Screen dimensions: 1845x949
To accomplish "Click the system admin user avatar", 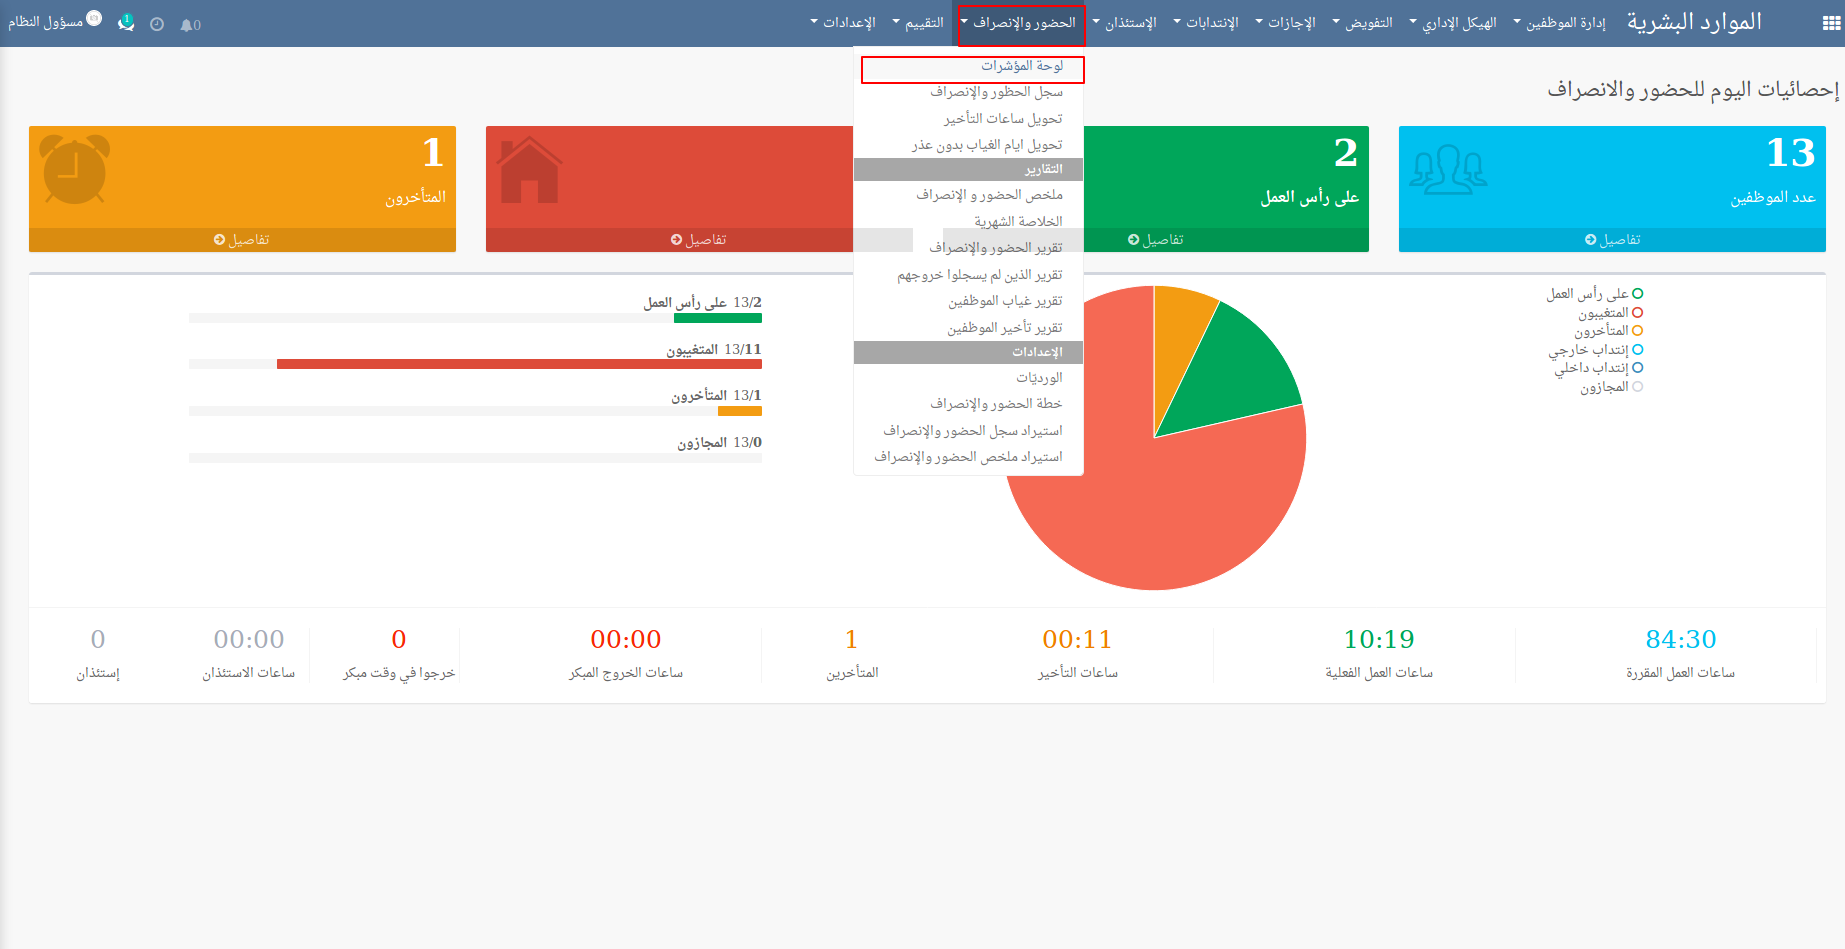I will click(x=94, y=18).
